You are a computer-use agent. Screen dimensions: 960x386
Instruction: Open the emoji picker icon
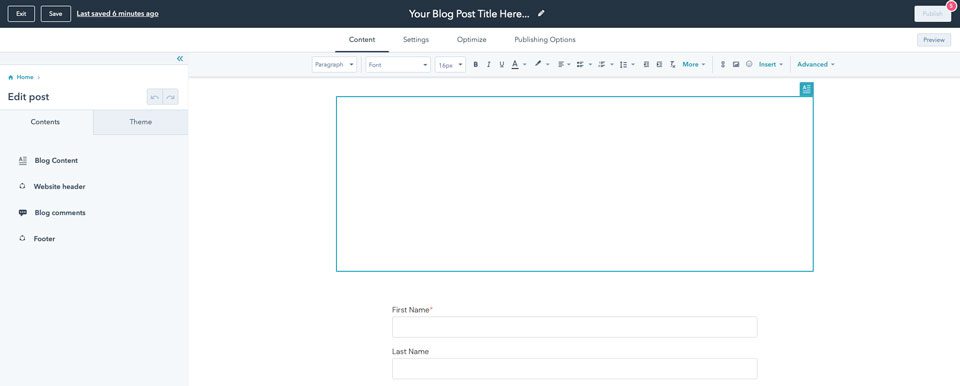click(749, 64)
